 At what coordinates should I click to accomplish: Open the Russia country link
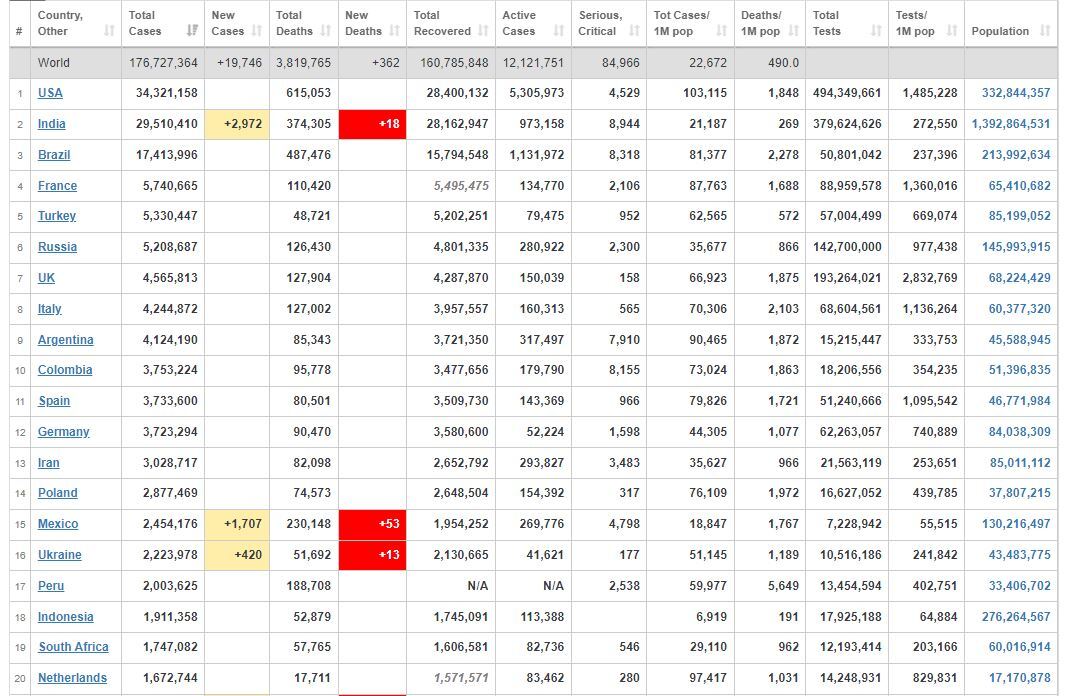tap(58, 247)
